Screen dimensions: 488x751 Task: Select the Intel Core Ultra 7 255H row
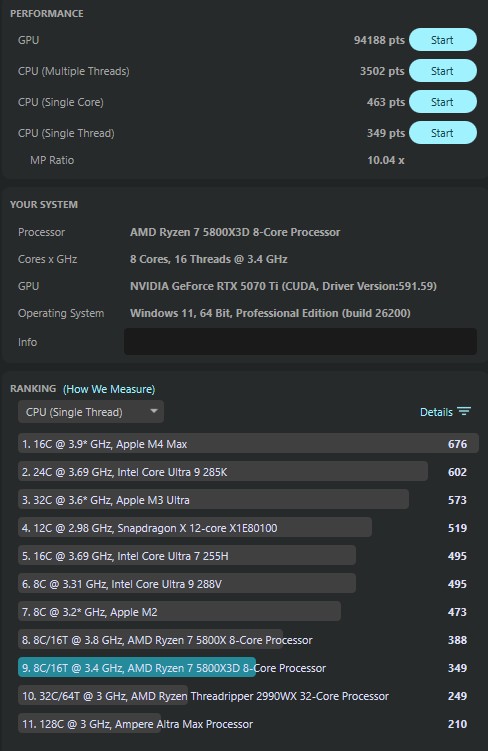point(248,556)
